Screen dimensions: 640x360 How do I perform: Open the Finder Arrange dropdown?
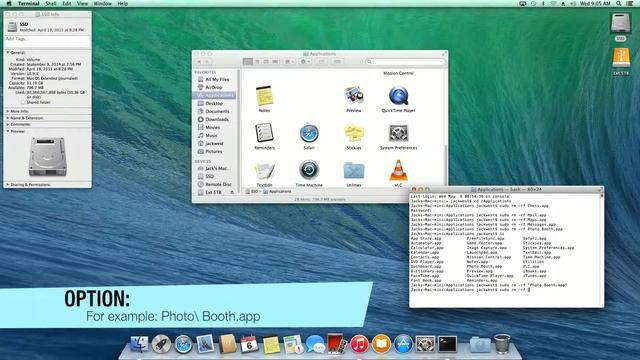(x=289, y=62)
